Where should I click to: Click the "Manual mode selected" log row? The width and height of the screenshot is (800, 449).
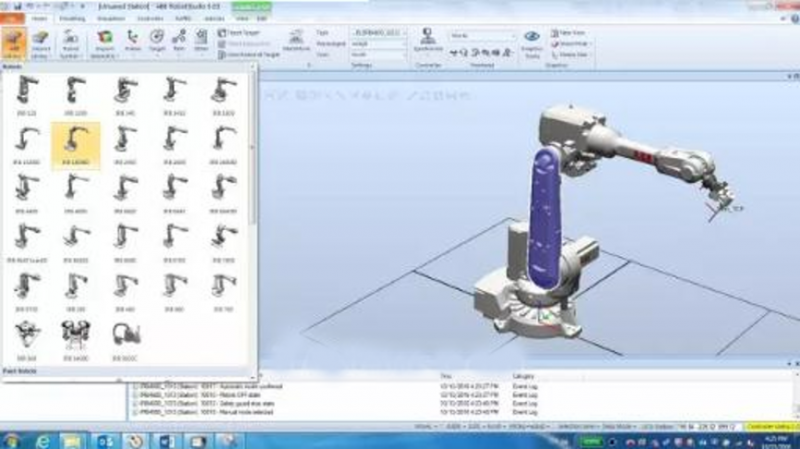[x=337, y=412]
